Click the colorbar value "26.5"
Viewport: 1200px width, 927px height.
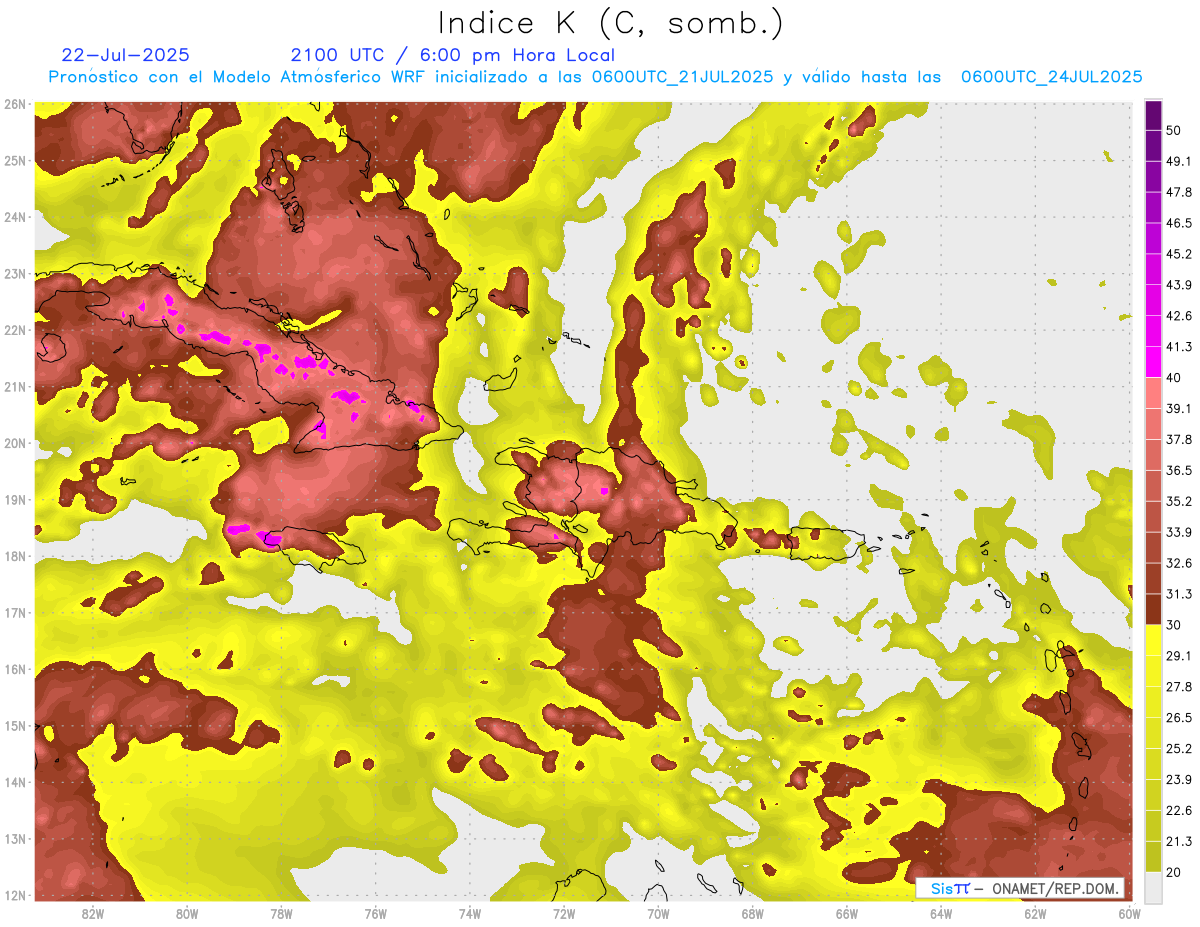click(1178, 717)
